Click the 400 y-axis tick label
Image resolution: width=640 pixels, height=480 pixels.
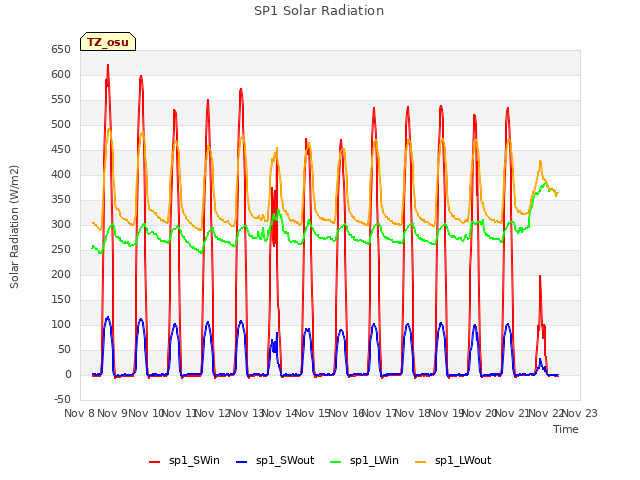pyautogui.click(x=61, y=175)
